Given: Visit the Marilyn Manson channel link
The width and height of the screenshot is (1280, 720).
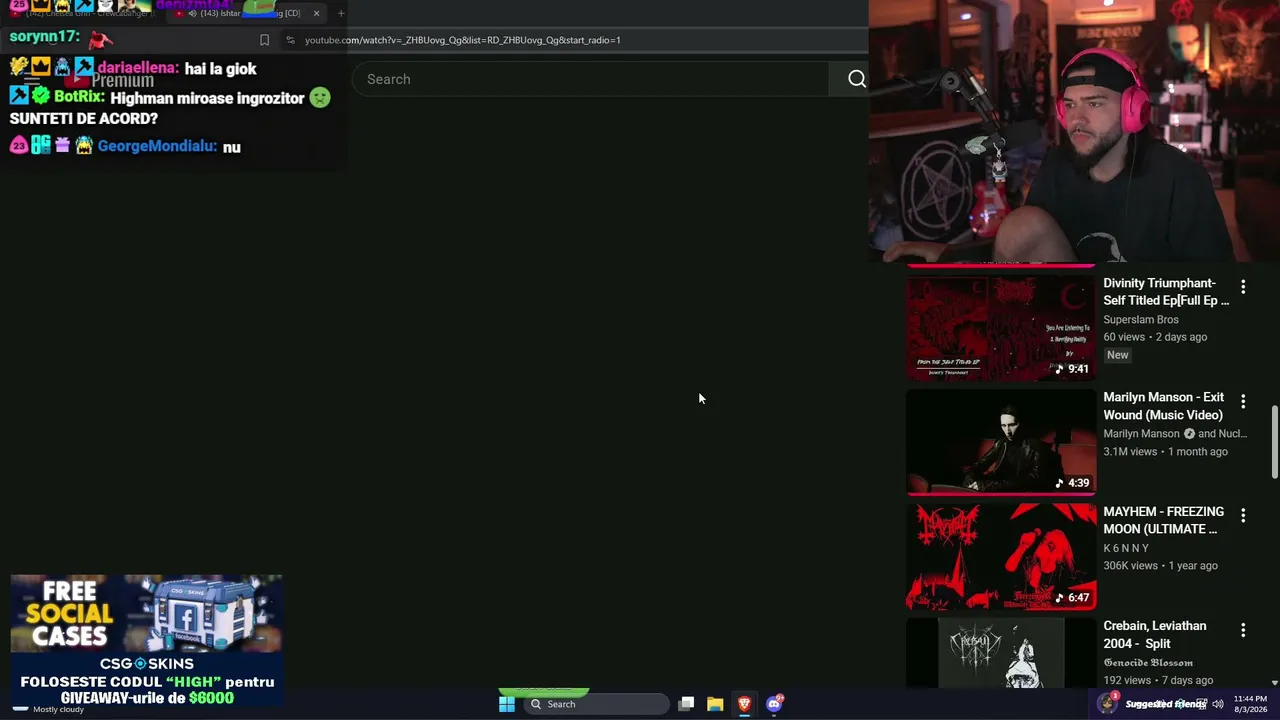Looking at the screenshot, I should (x=1141, y=434).
